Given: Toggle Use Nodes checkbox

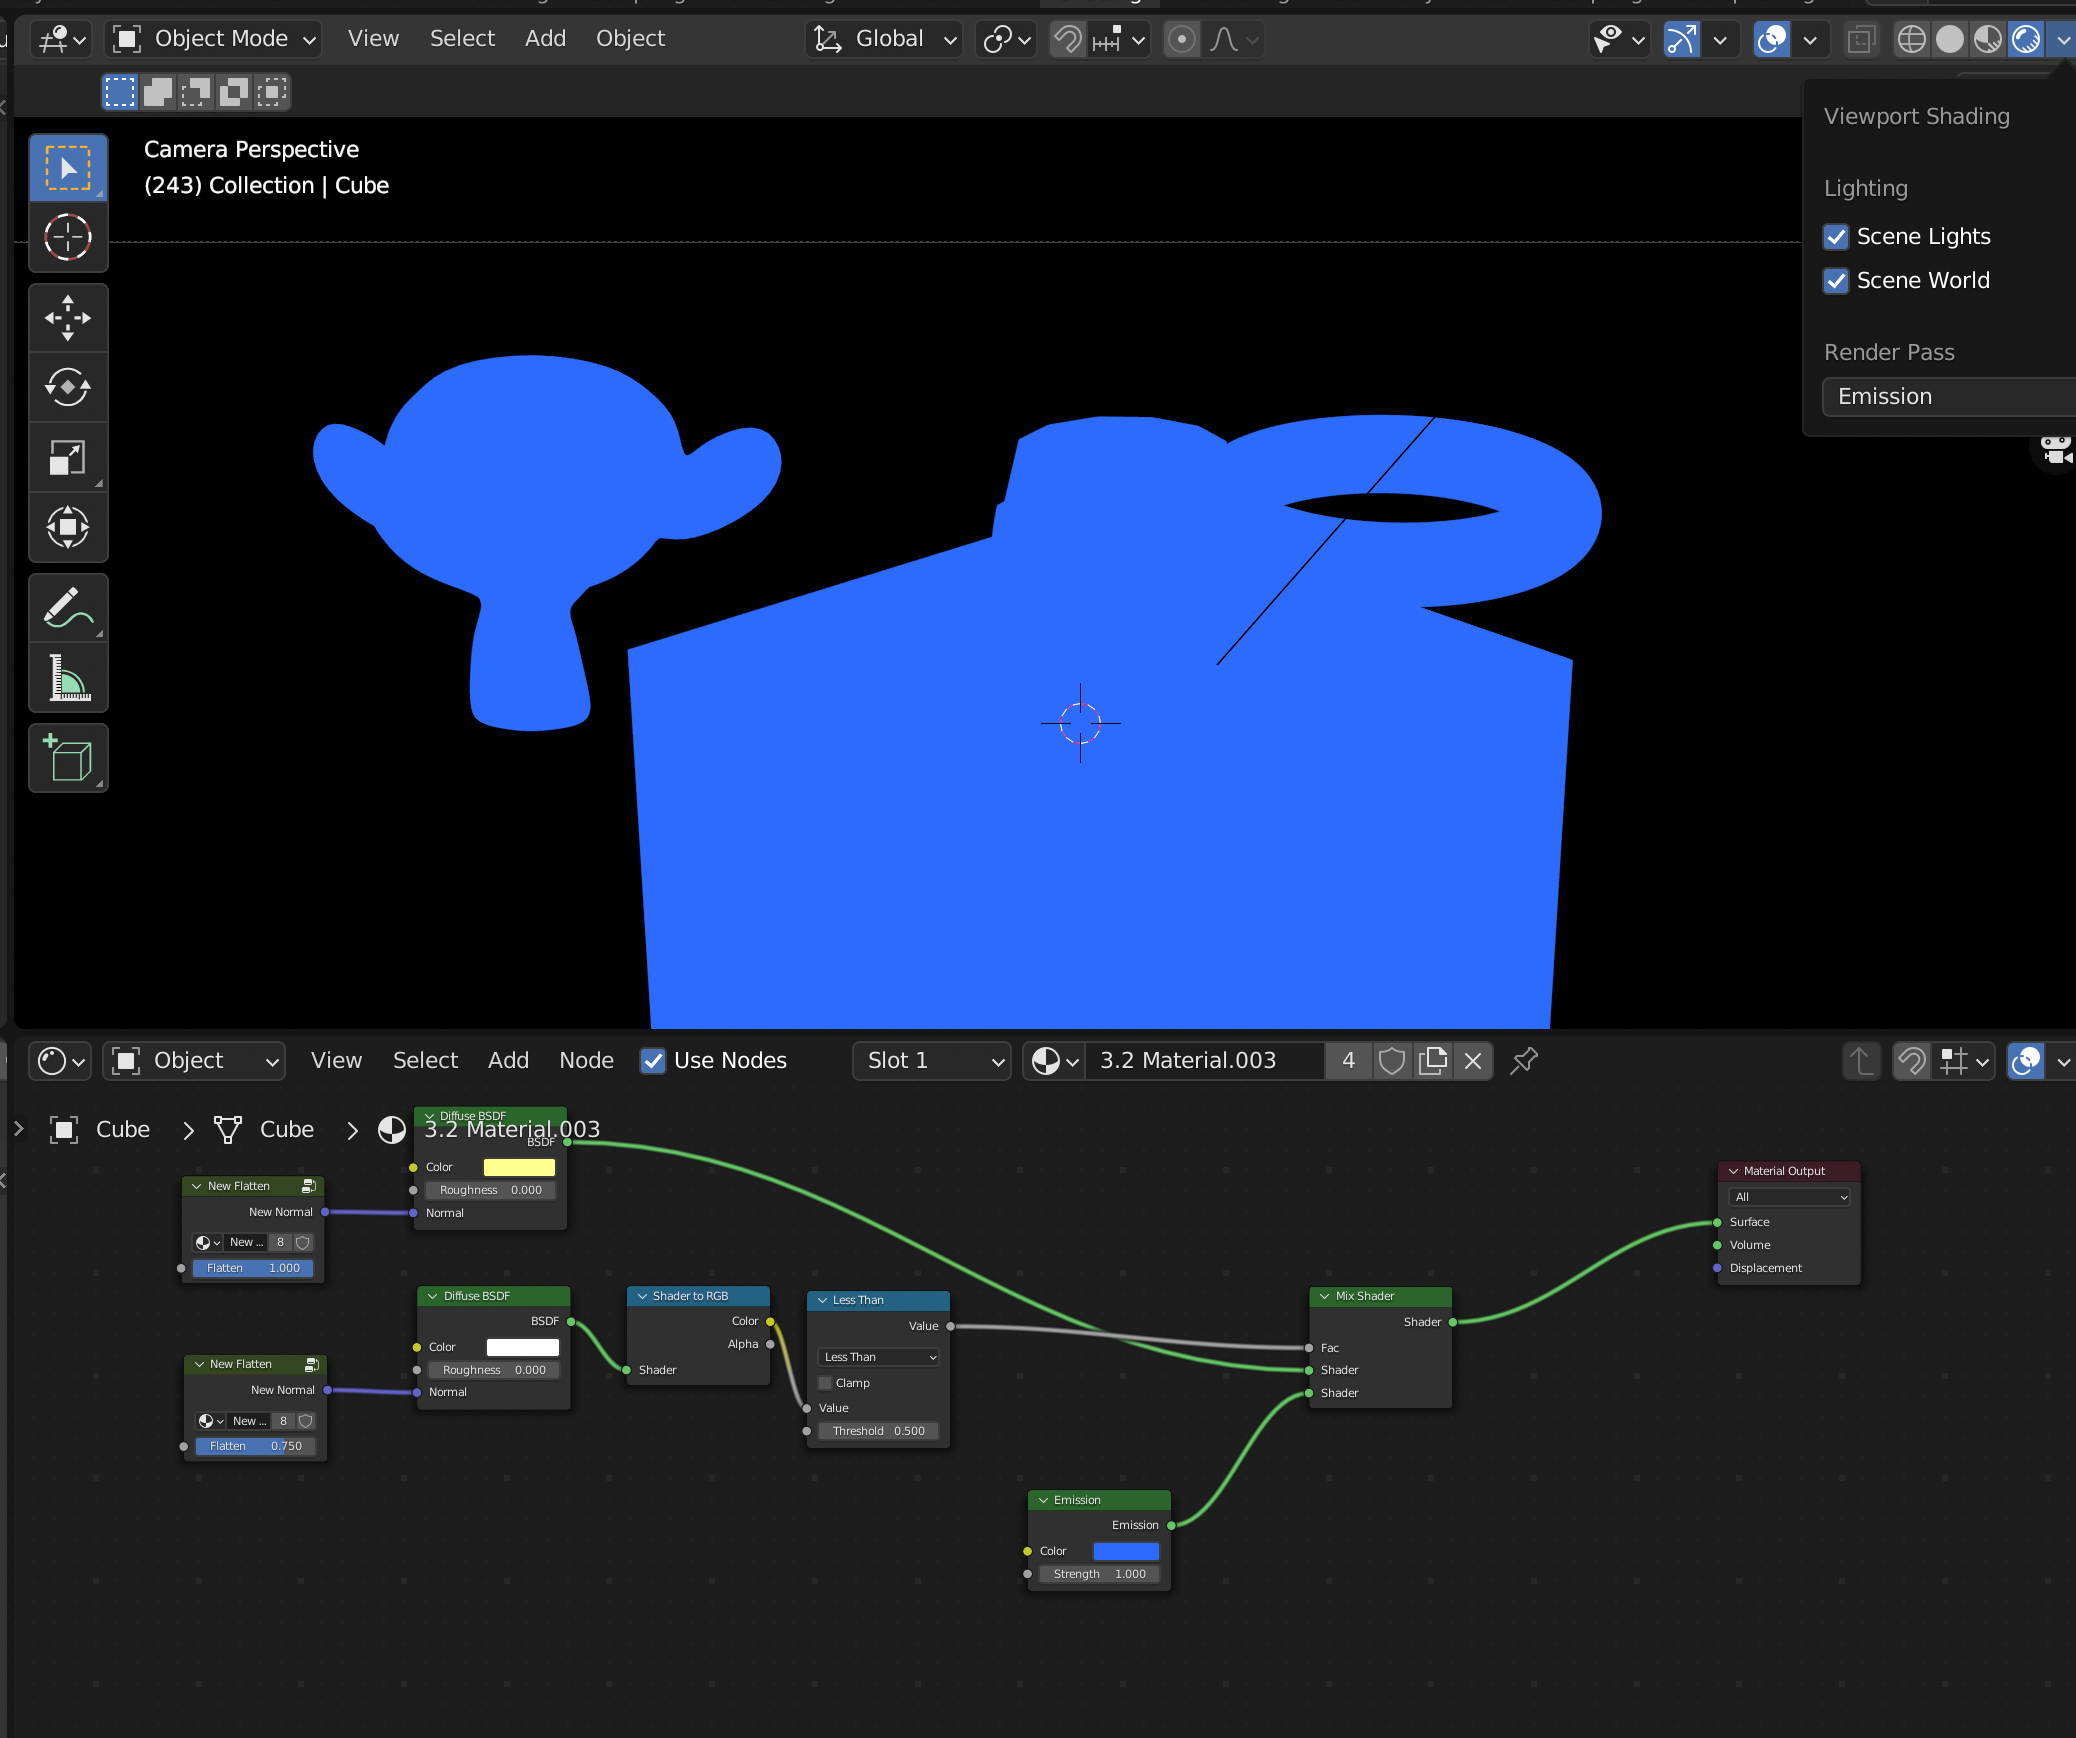Looking at the screenshot, I should [652, 1060].
